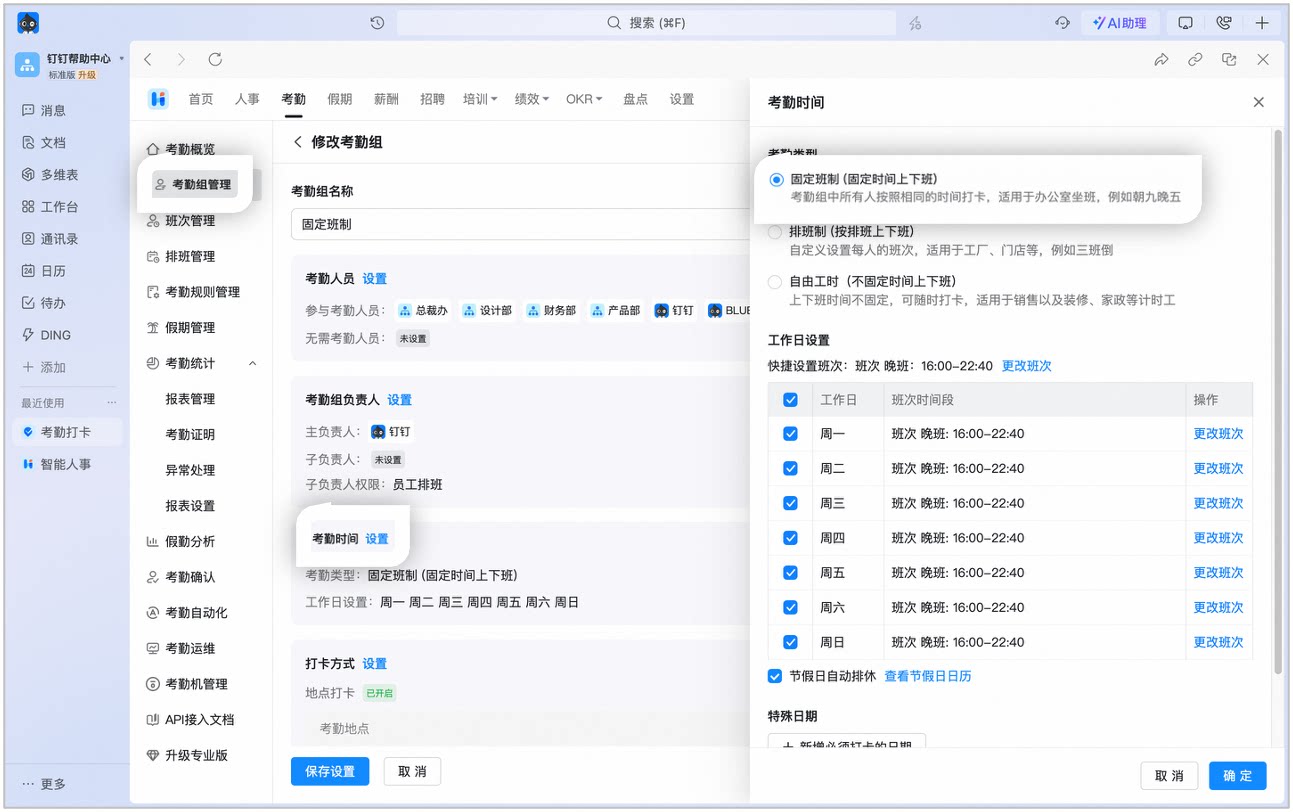Expand the 培训 dropdown menu
1293x812 pixels.
coord(480,99)
